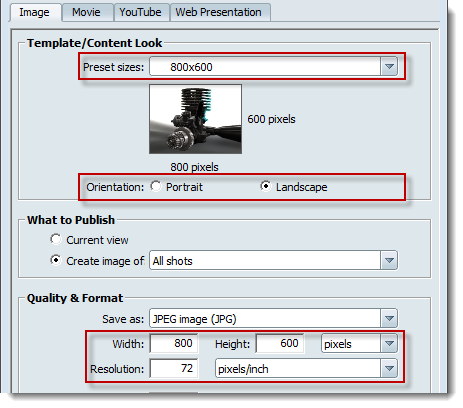Click the Image tab

coord(35,12)
